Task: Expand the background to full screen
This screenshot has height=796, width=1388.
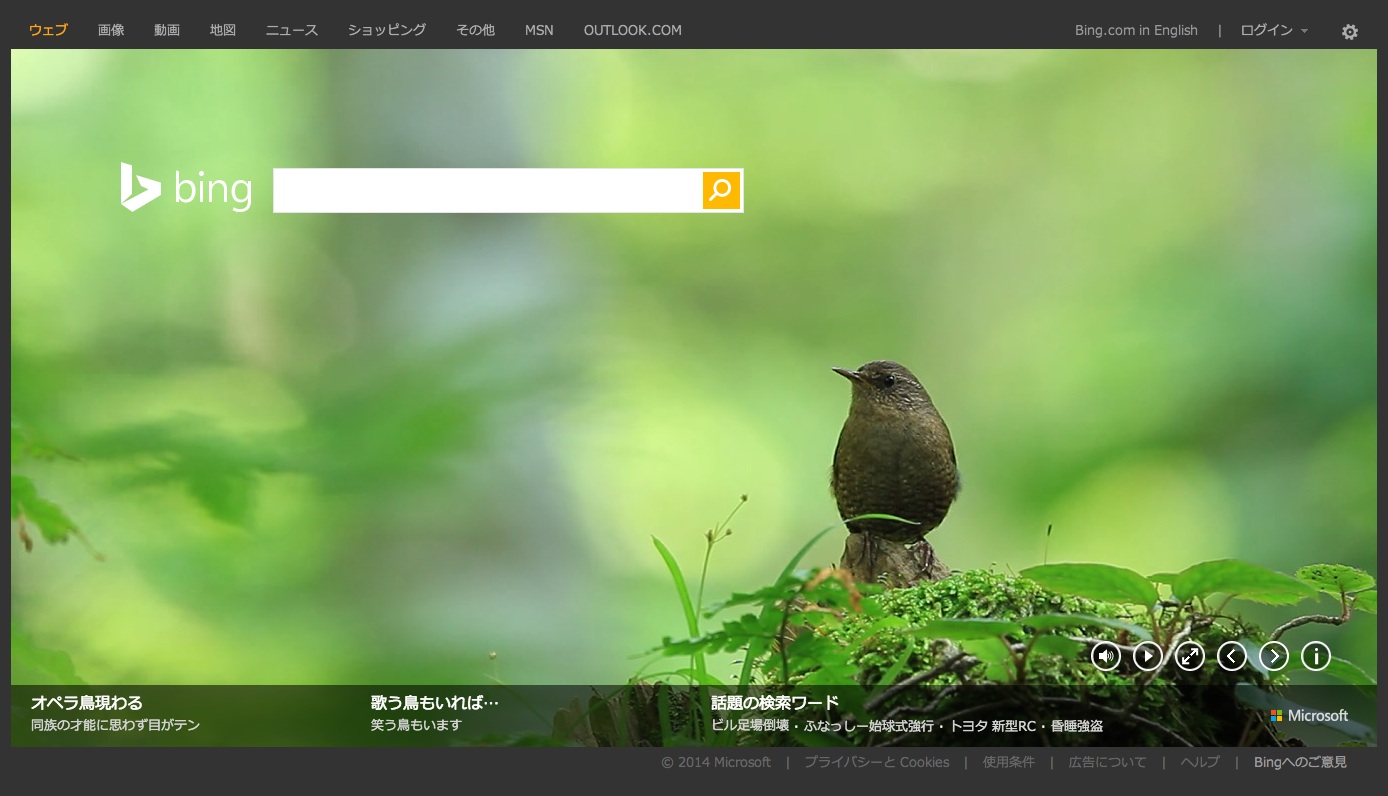Action: pos(1189,656)
